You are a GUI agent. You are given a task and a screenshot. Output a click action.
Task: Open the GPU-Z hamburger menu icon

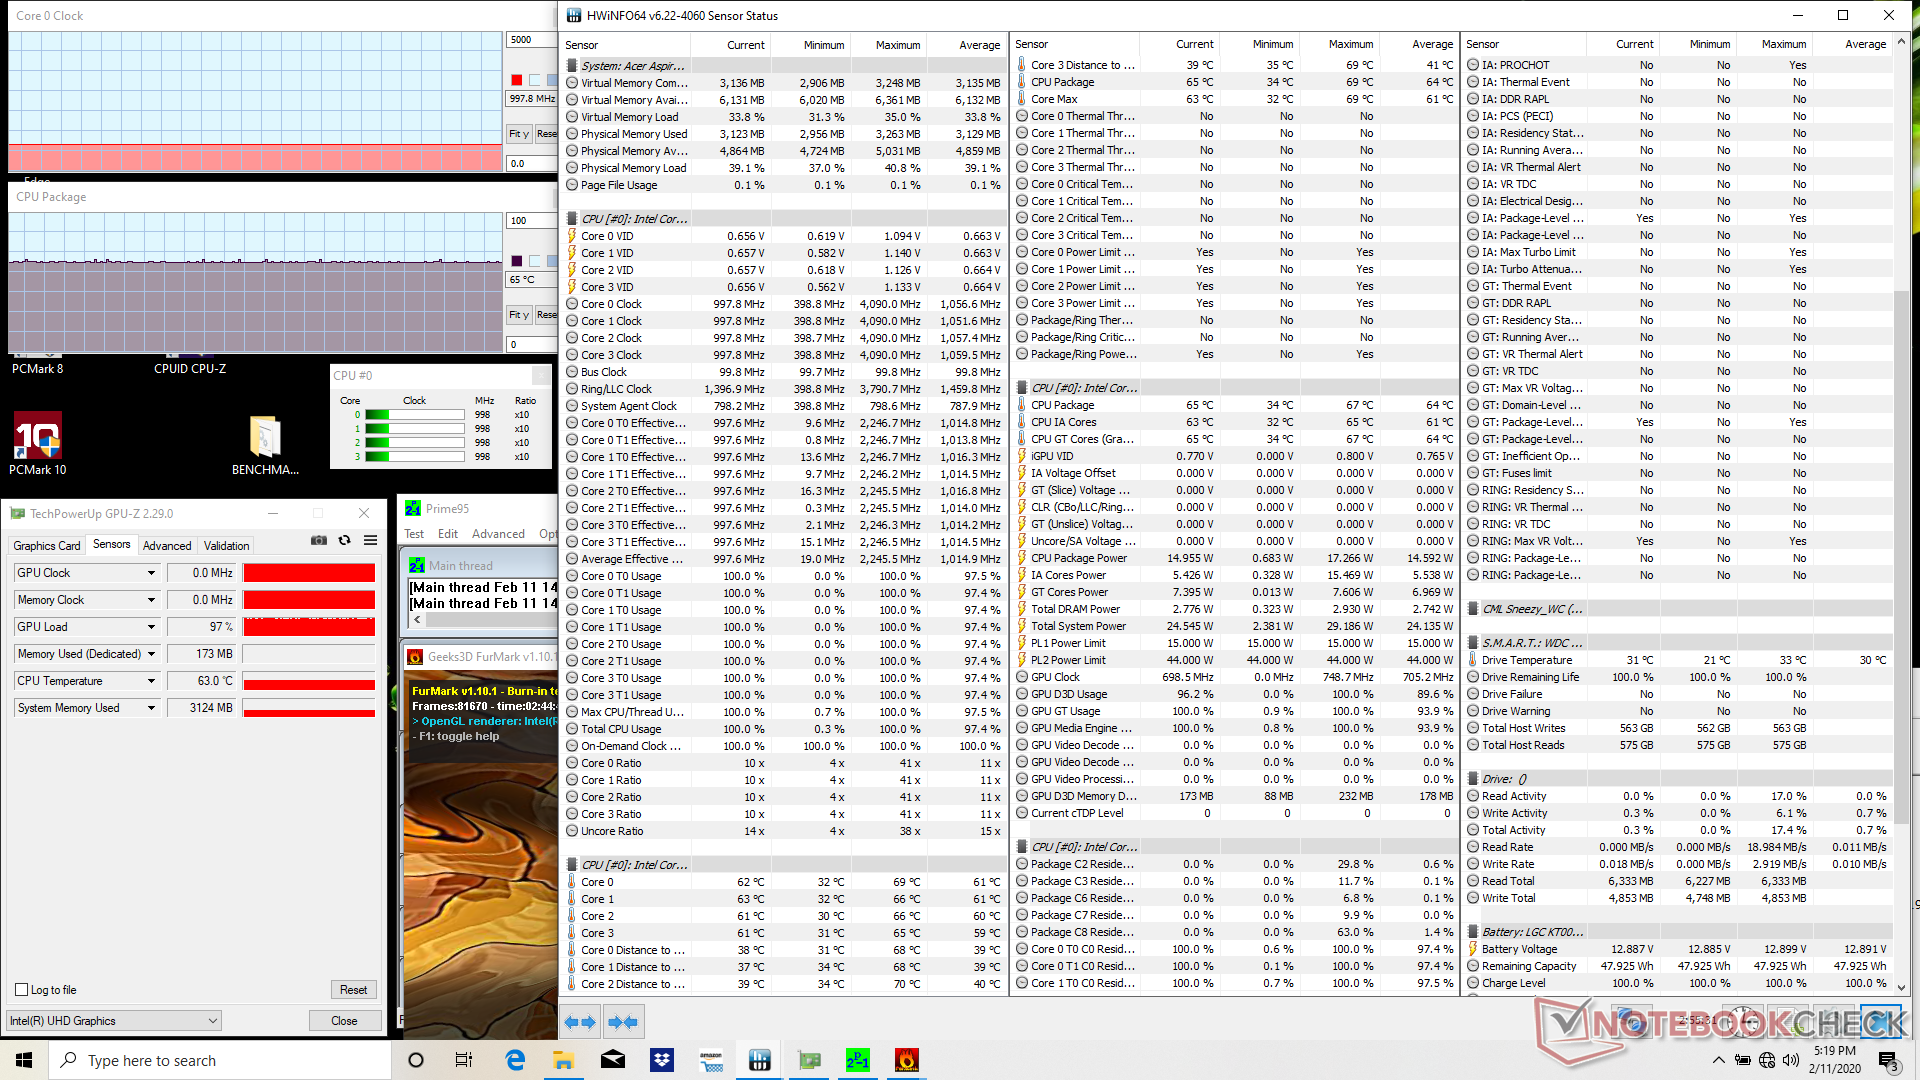[371, 540]
